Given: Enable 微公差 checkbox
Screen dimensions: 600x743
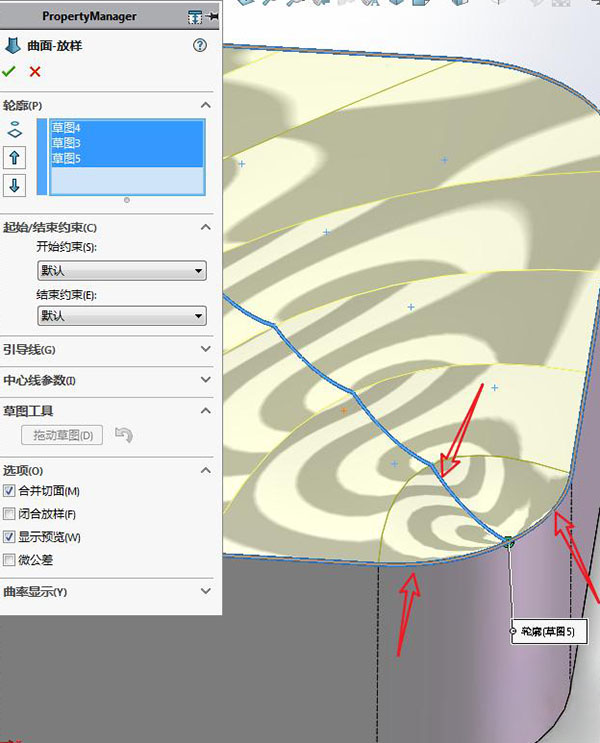Looking at the screenshot, I should tap(9, 560).
